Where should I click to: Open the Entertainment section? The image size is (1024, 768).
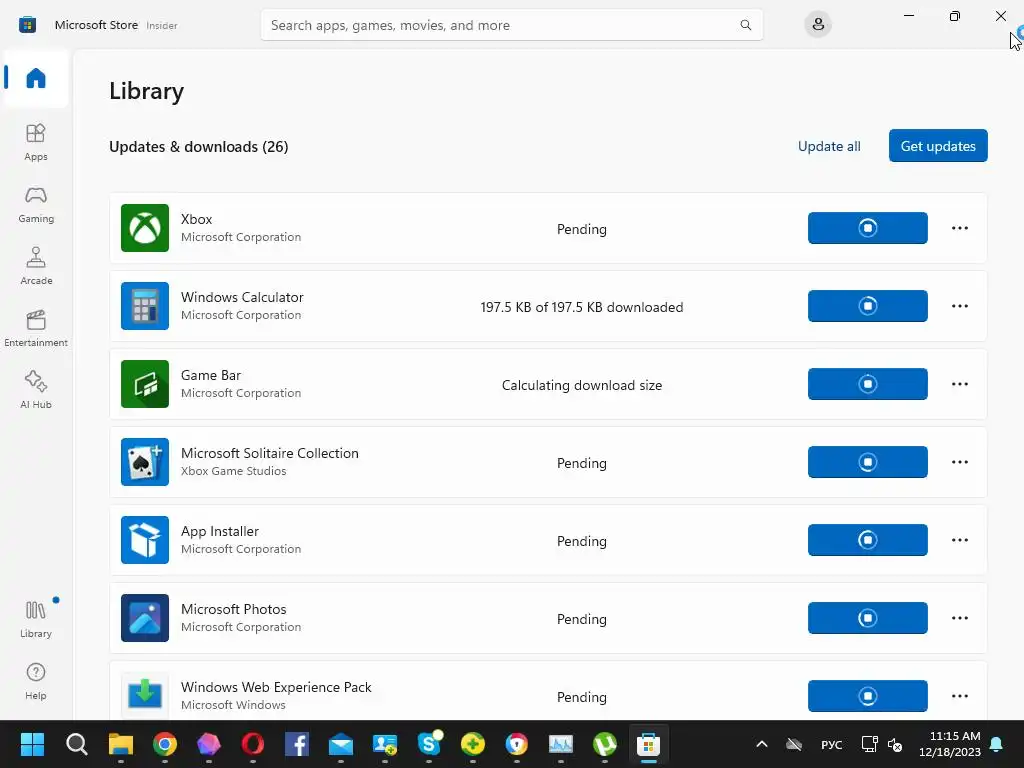coord(36,328)
